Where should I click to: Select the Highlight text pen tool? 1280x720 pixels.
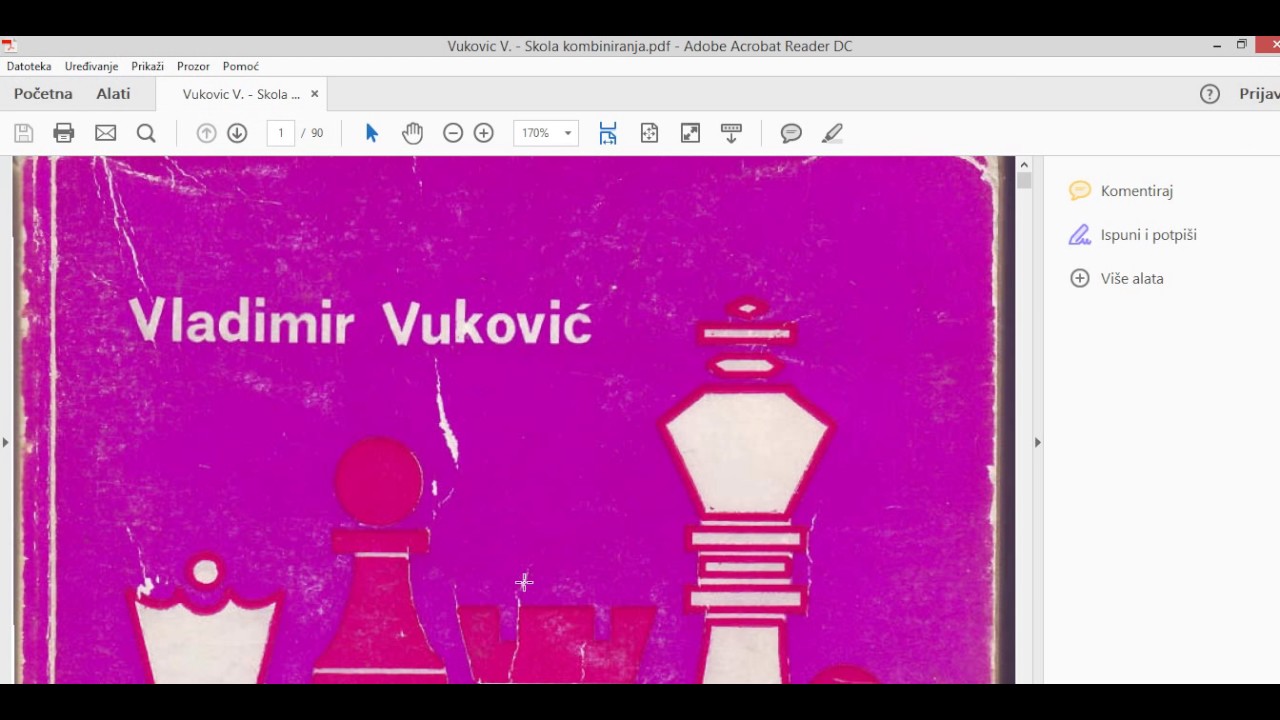(832, 133)
